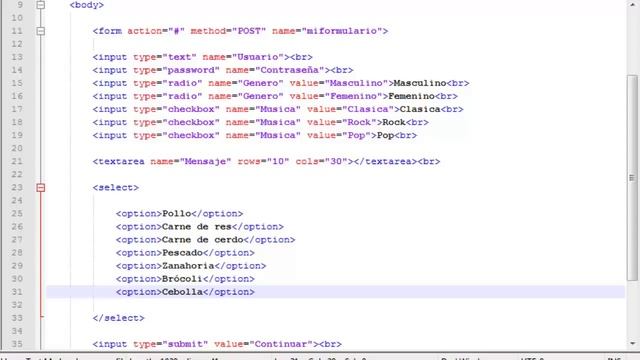
Task: Place cursor in the opening <select> tag
Action: tap(116, 188)
